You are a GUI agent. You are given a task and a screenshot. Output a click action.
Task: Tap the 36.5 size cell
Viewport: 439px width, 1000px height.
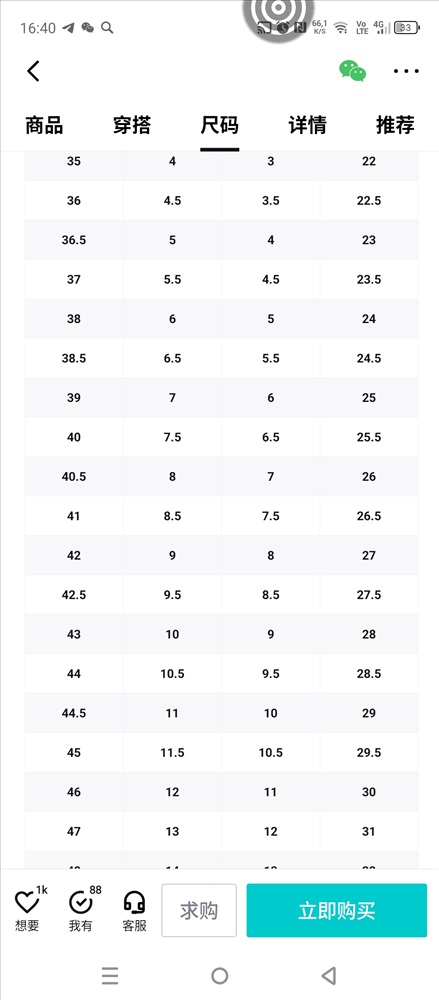tap(74, 240)
